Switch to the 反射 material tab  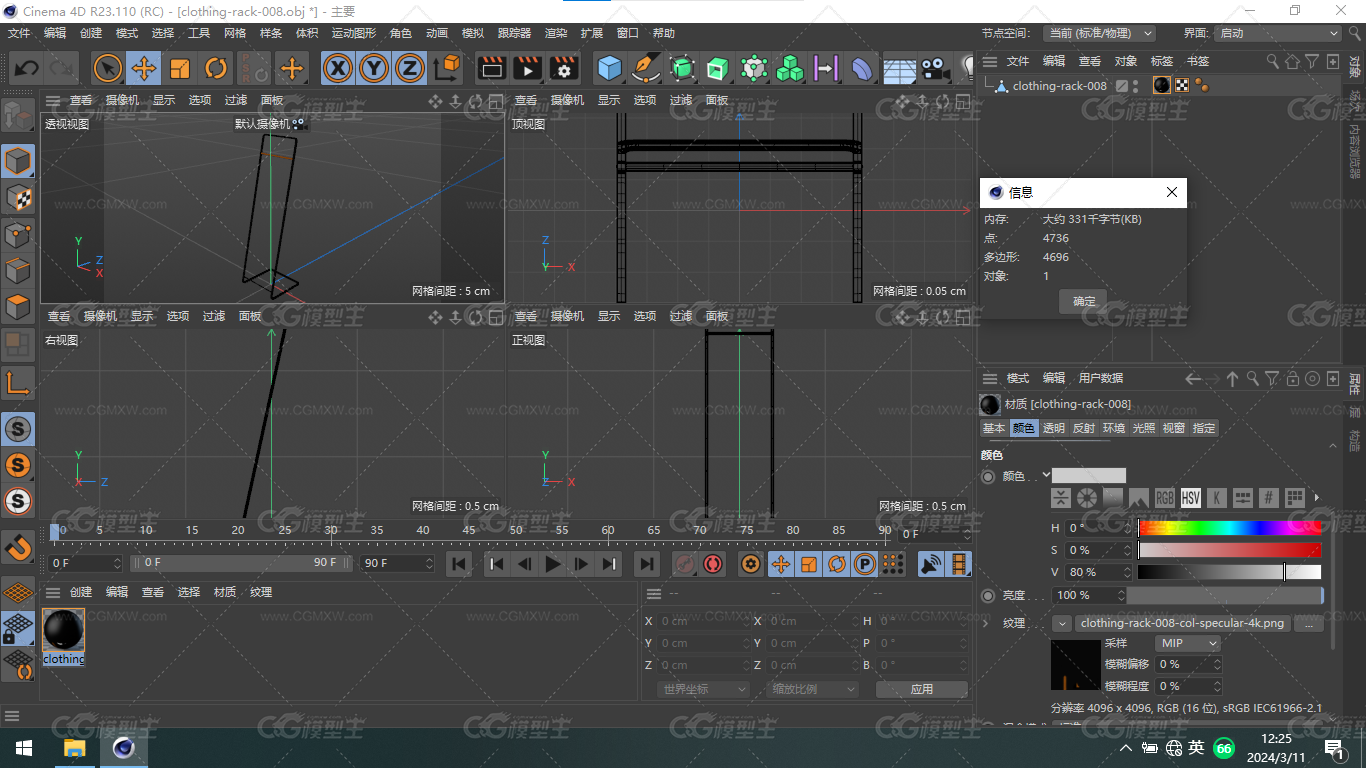point(1084,428)
